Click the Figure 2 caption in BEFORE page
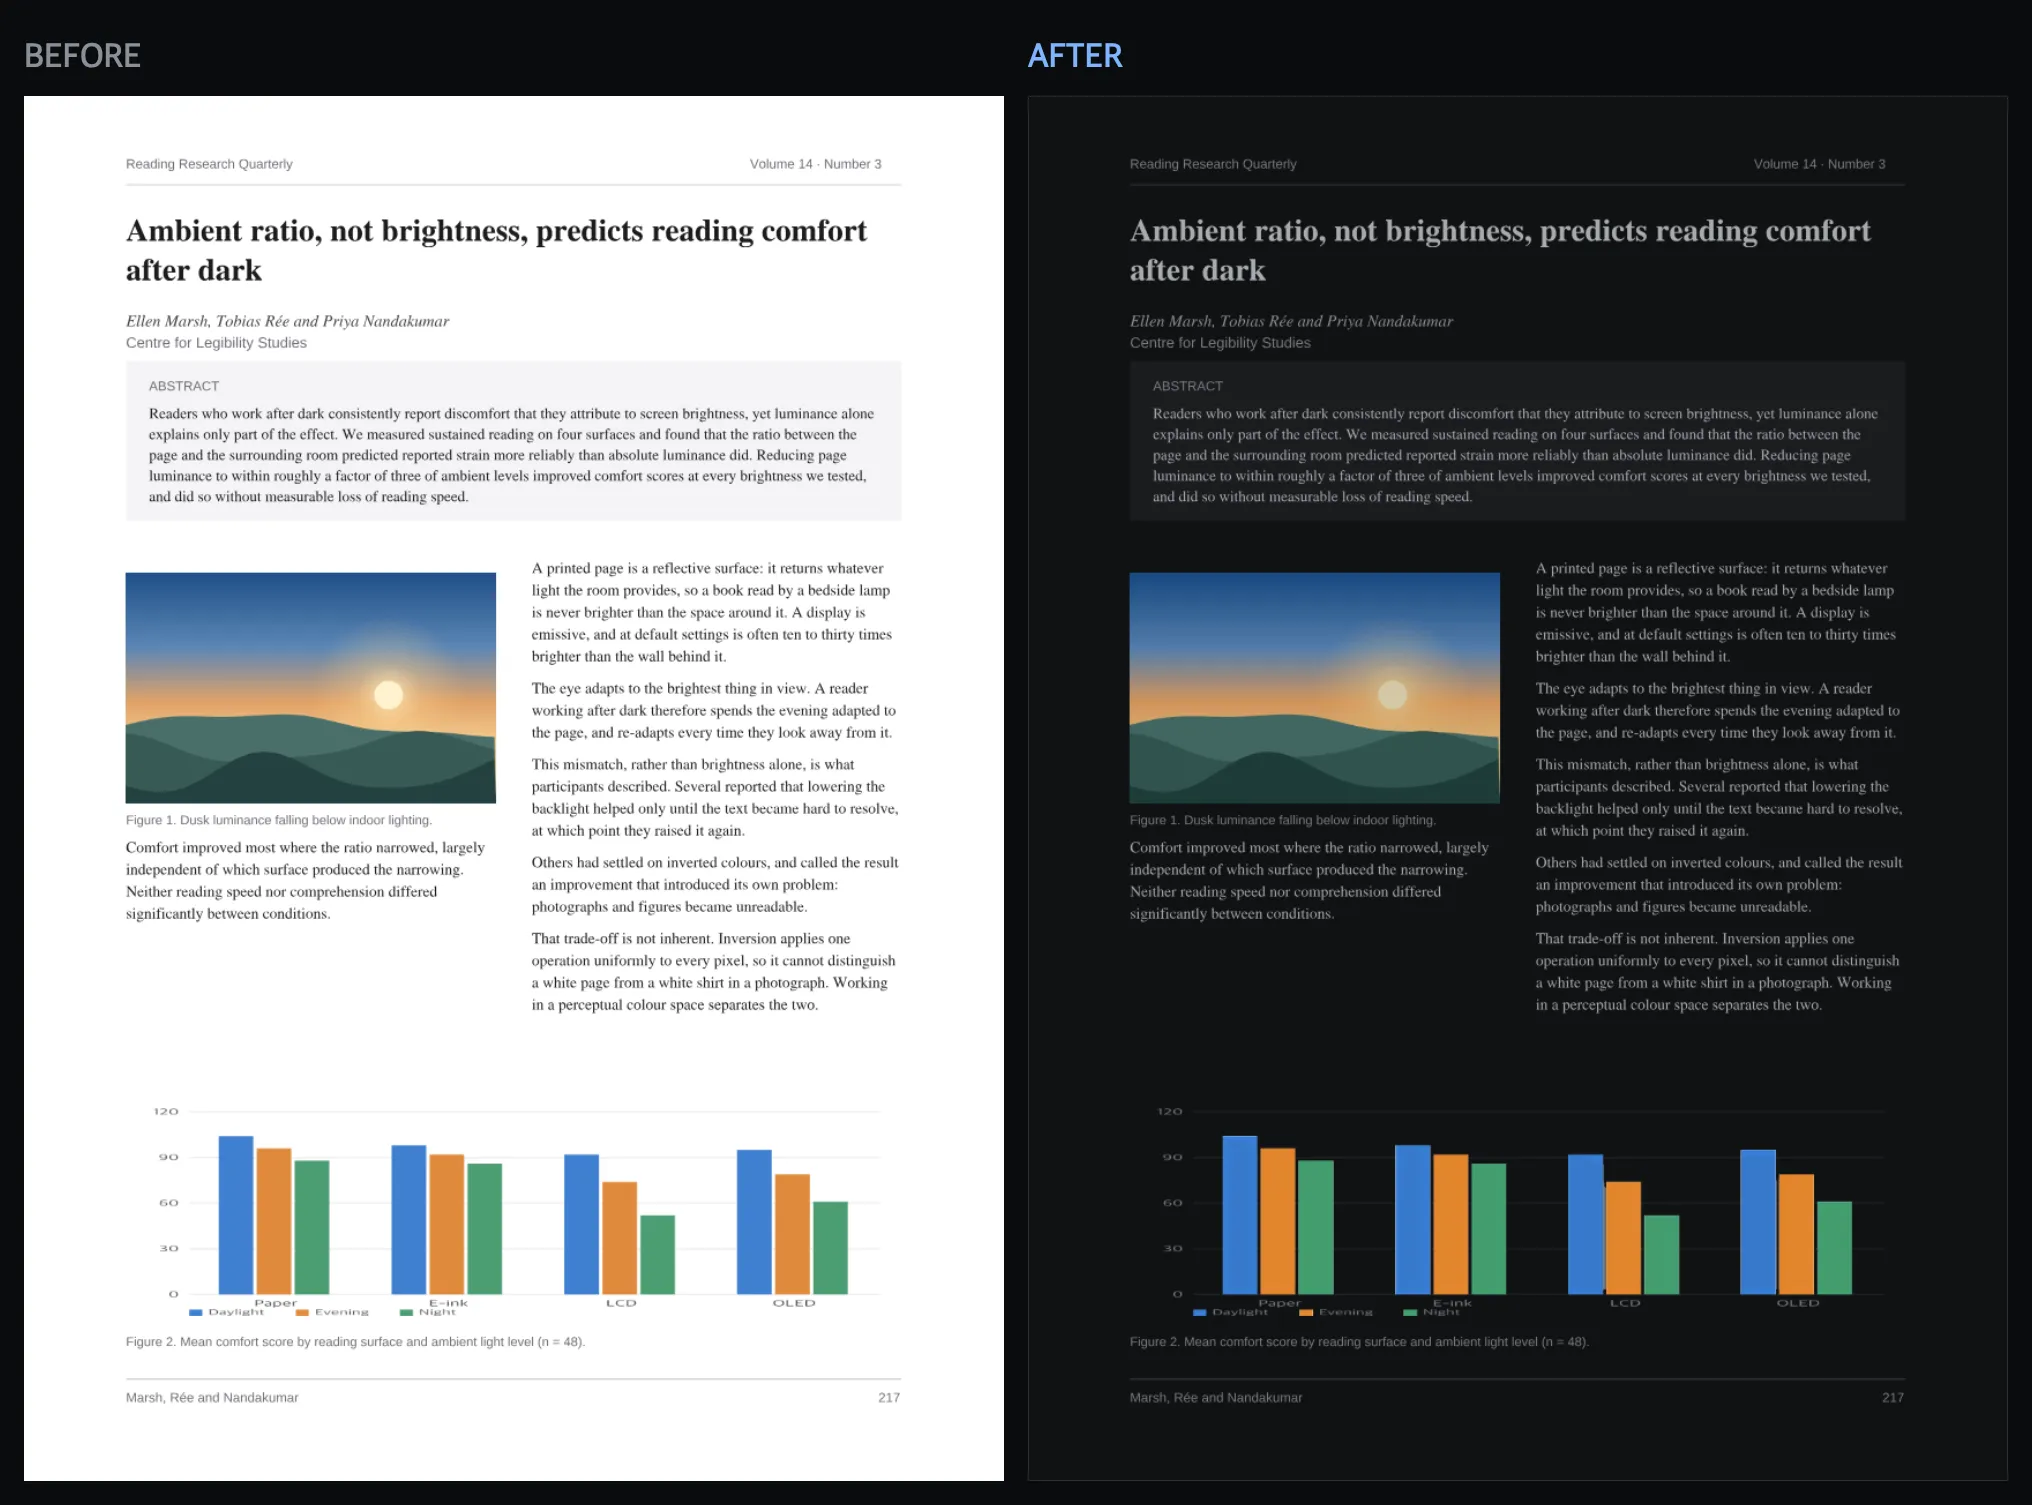Image resolution: width=2032 pixels, height=1505 pixels. [355, 1342]
